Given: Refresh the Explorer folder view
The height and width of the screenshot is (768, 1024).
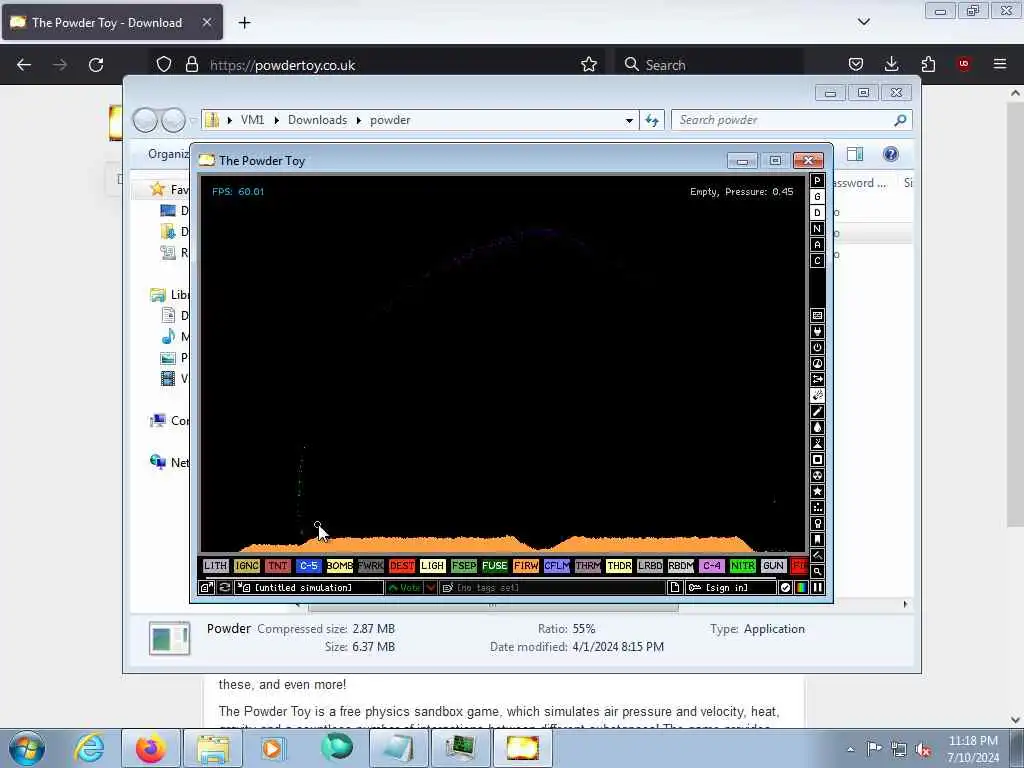Looking at the screenshot, I should (x=652, y=120).
